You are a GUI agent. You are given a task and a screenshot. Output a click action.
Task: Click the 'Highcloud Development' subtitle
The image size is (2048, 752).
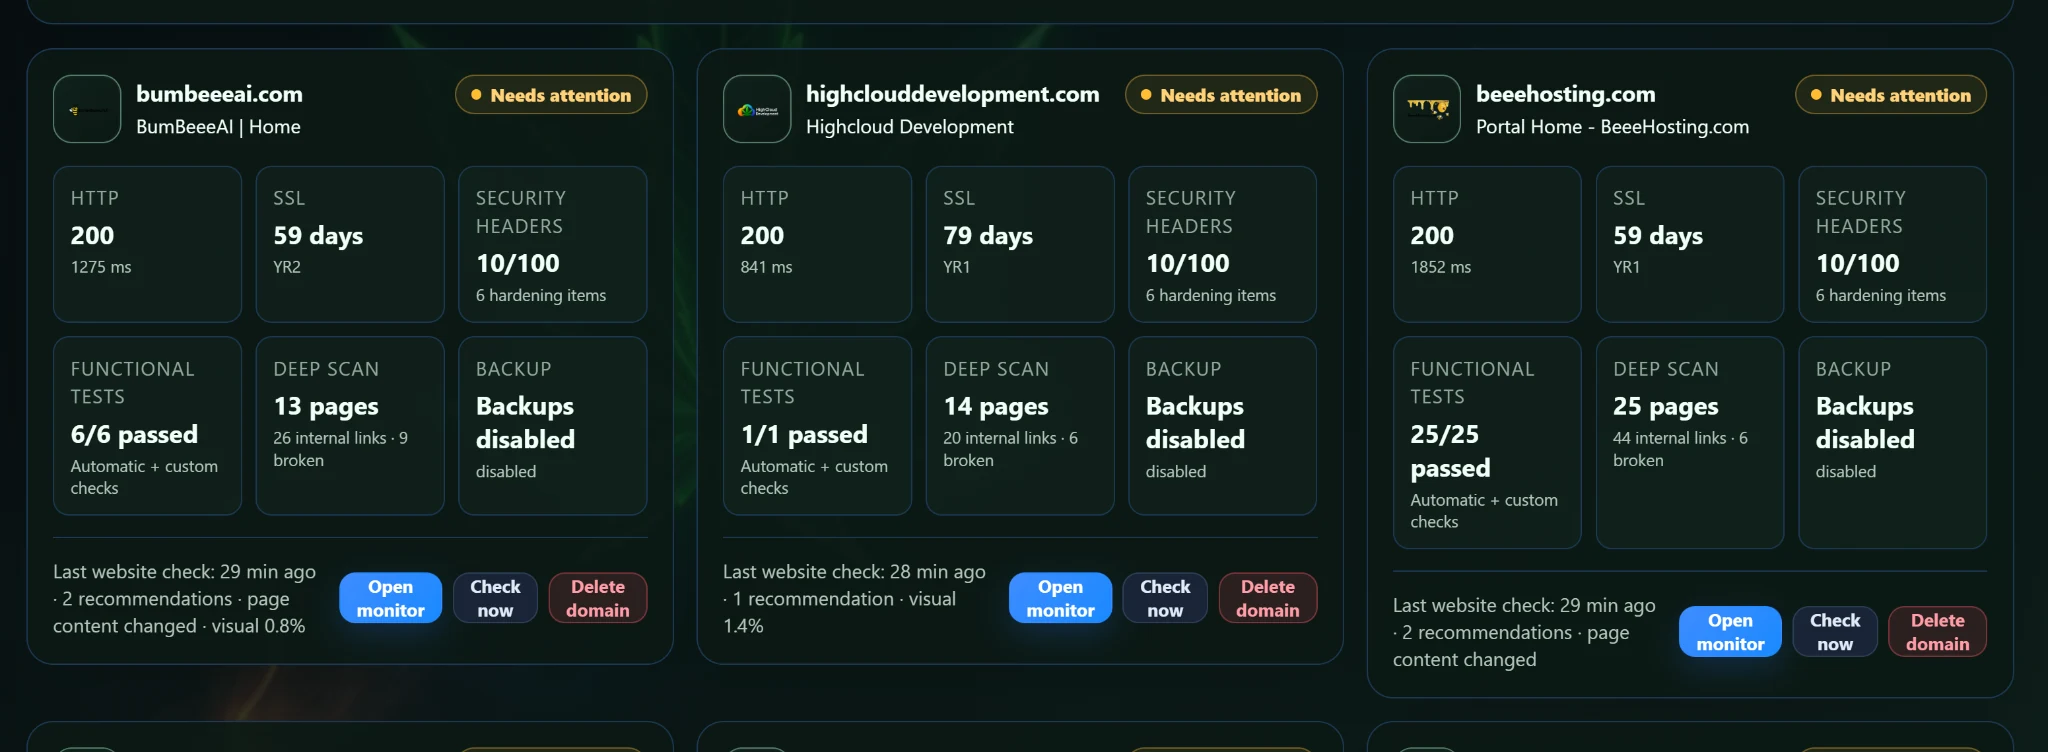[x=909, y=127]
